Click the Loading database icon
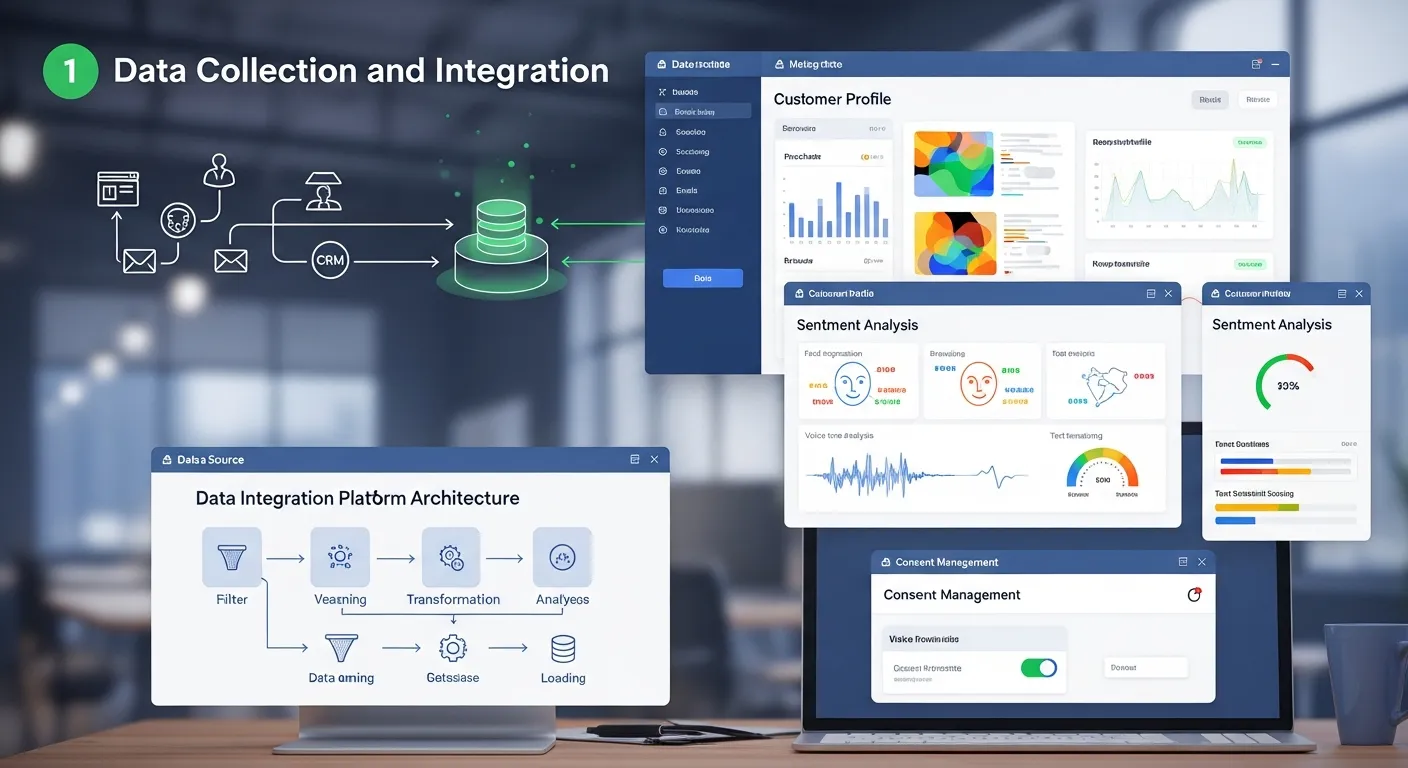Image resolution: width=1408 pixels, height=768 pixels. [563, 649]
